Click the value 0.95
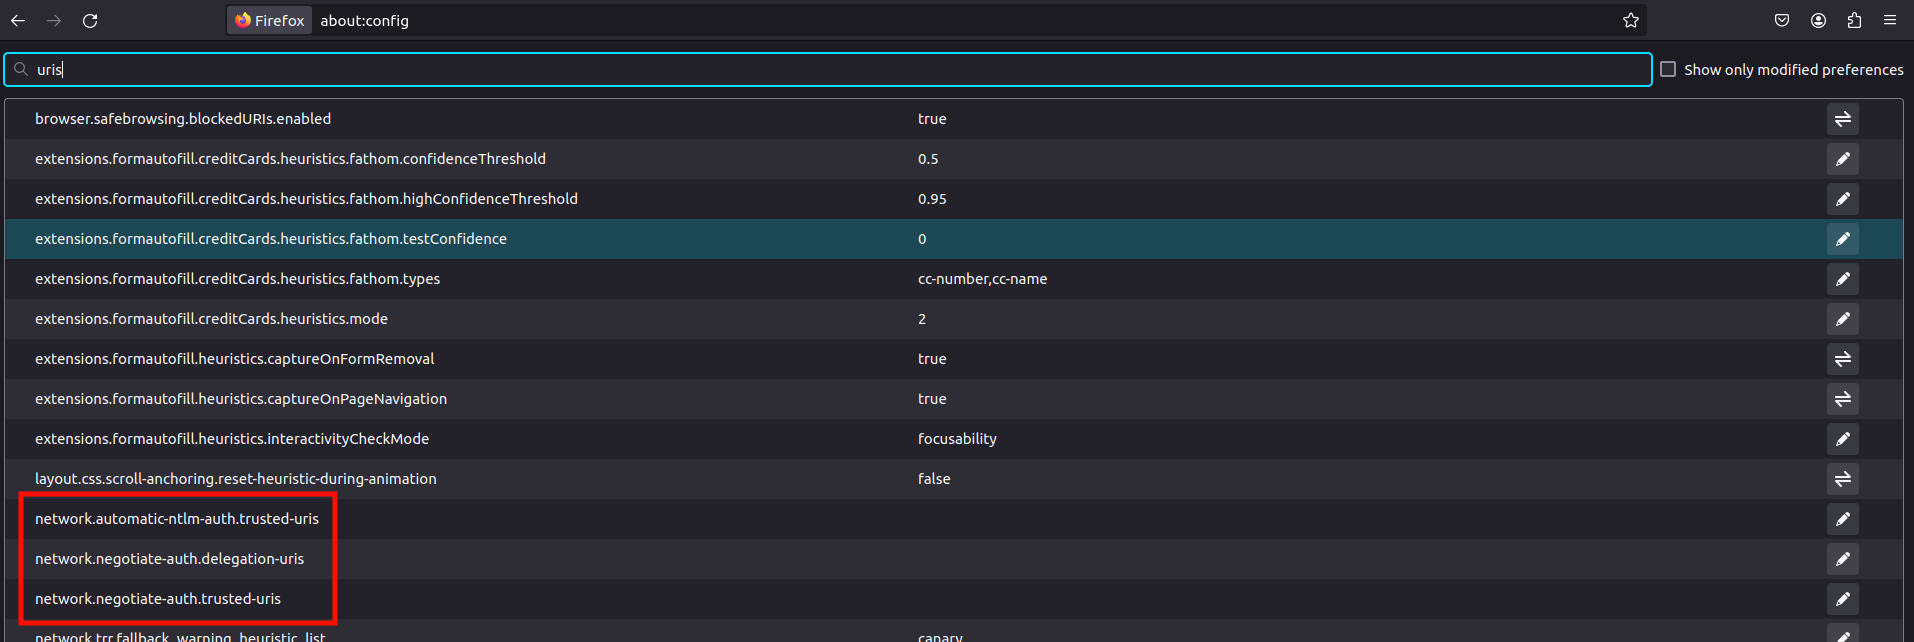 [x=932, y=199]
